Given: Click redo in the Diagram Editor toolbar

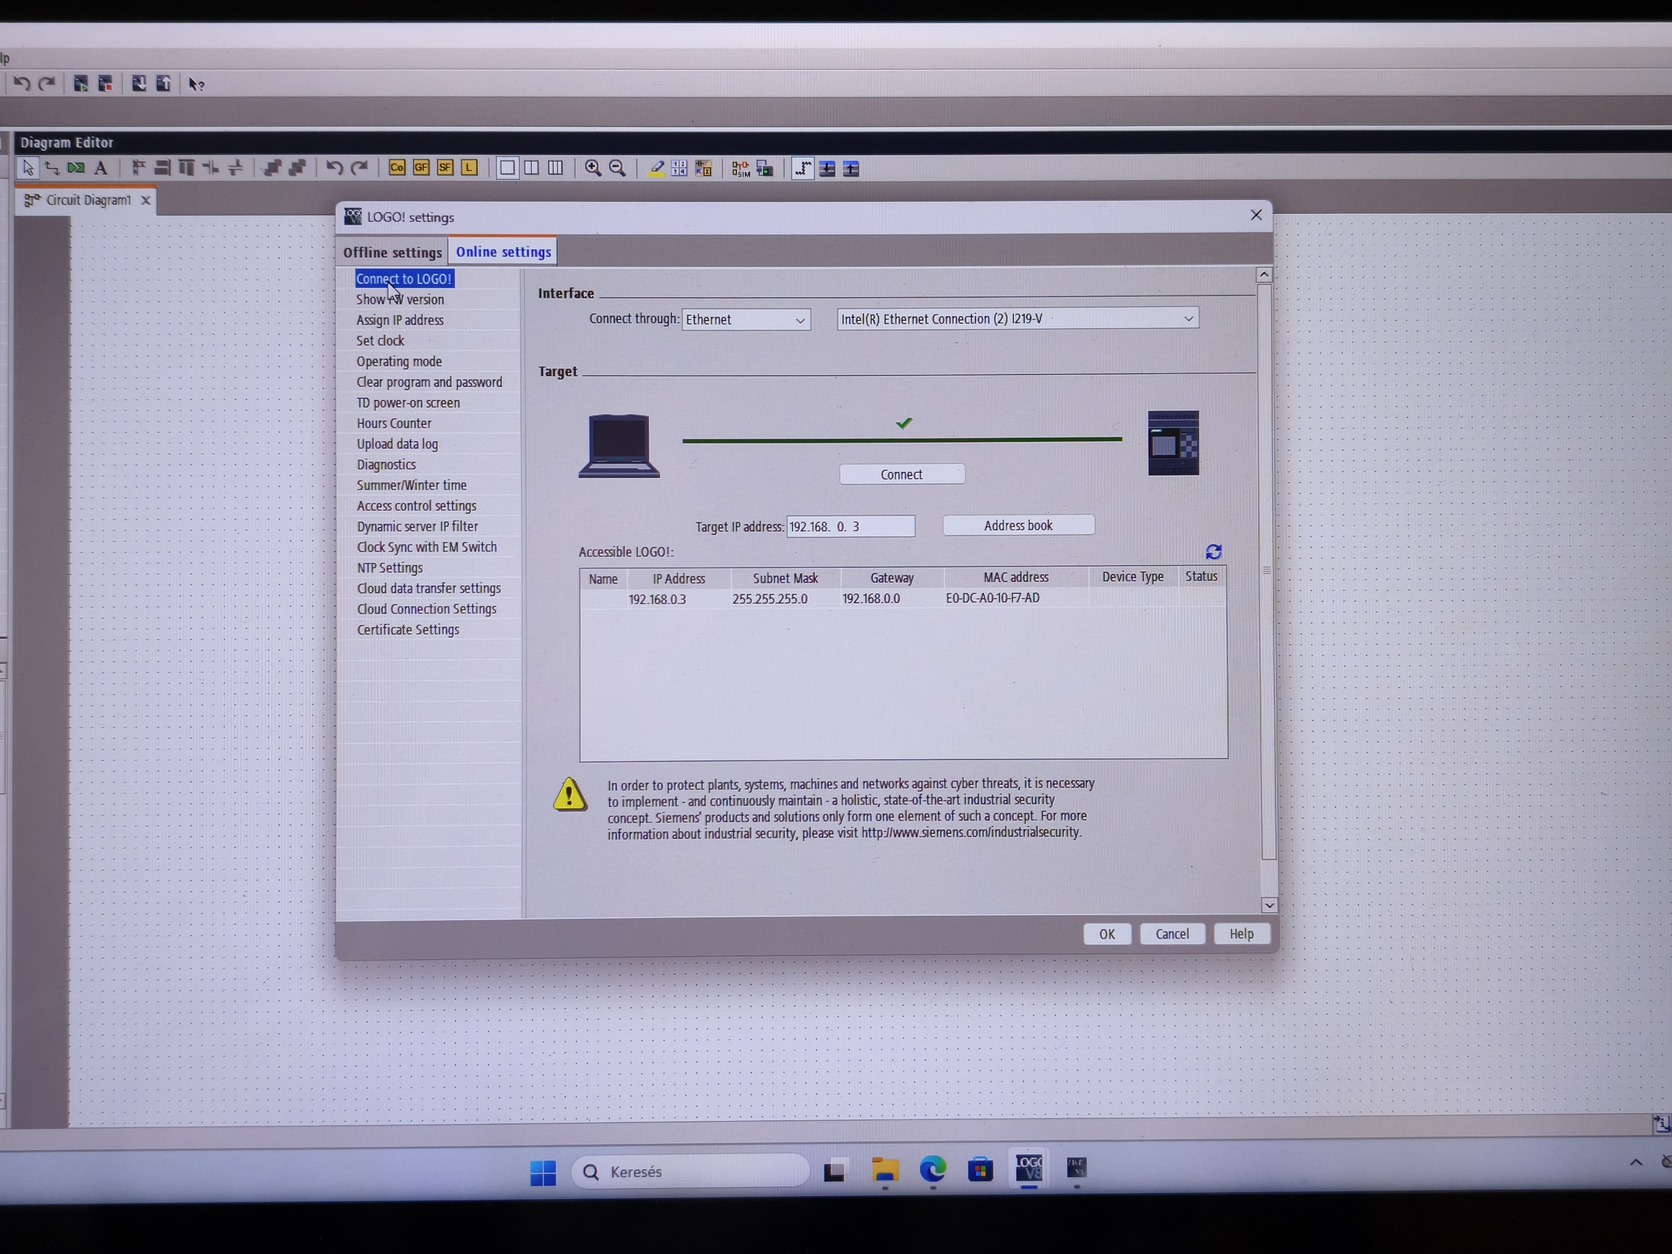Looking at the screenshot, I should pyautogui.click(x=359, y=168).
